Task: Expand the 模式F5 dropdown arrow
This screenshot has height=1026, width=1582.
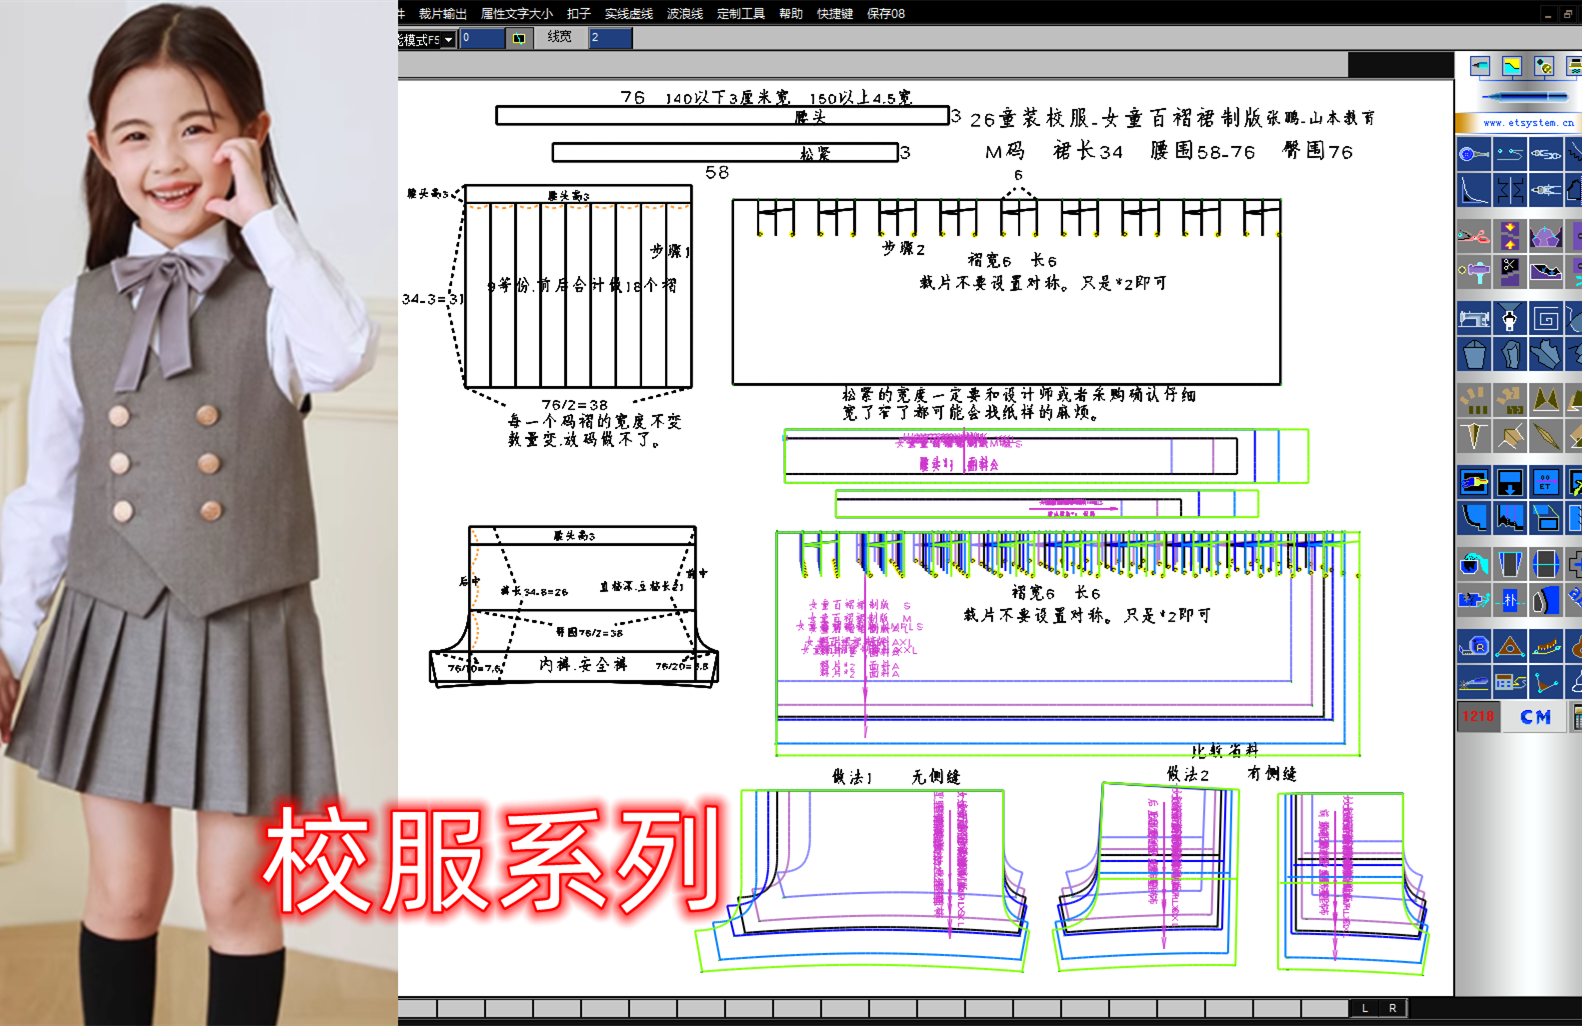Action: [449, 39]
